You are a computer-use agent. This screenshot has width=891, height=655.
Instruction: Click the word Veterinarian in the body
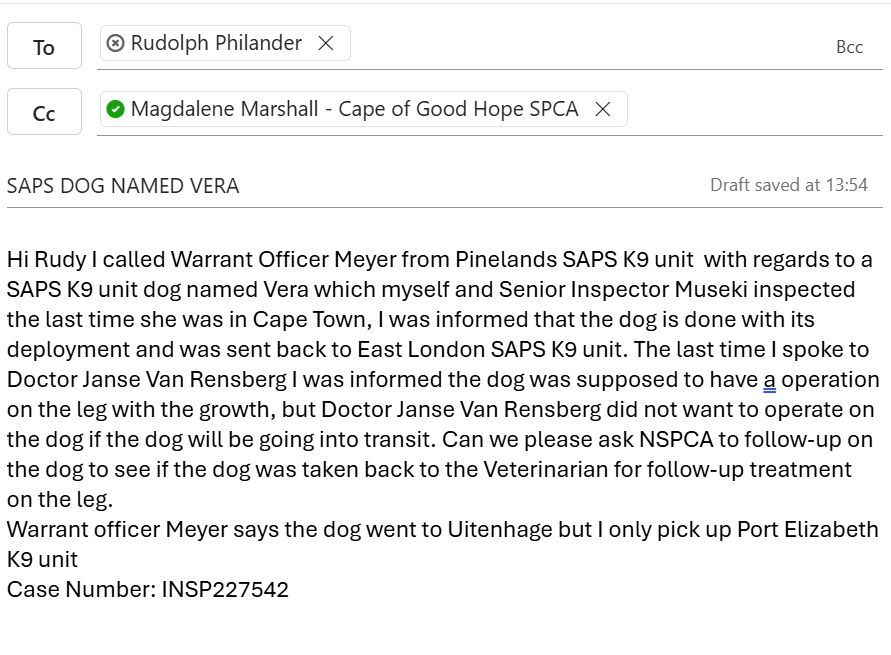(546, 470)
